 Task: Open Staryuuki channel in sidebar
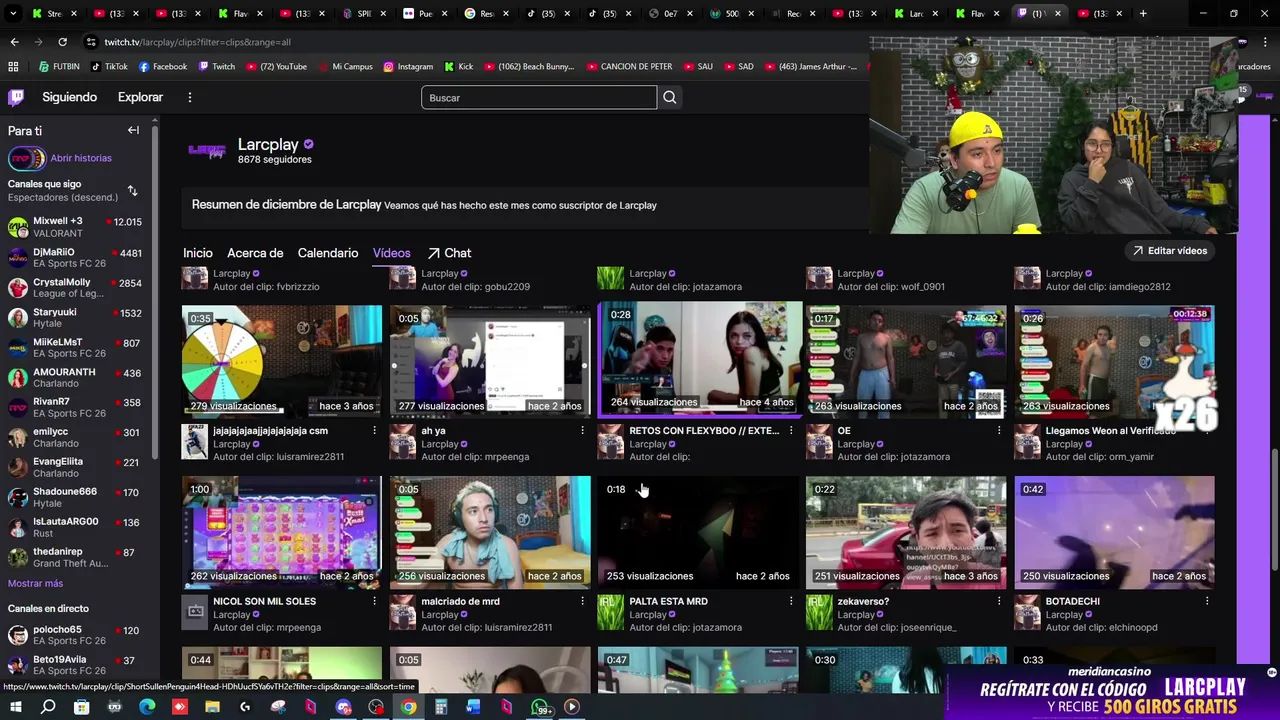75,317
